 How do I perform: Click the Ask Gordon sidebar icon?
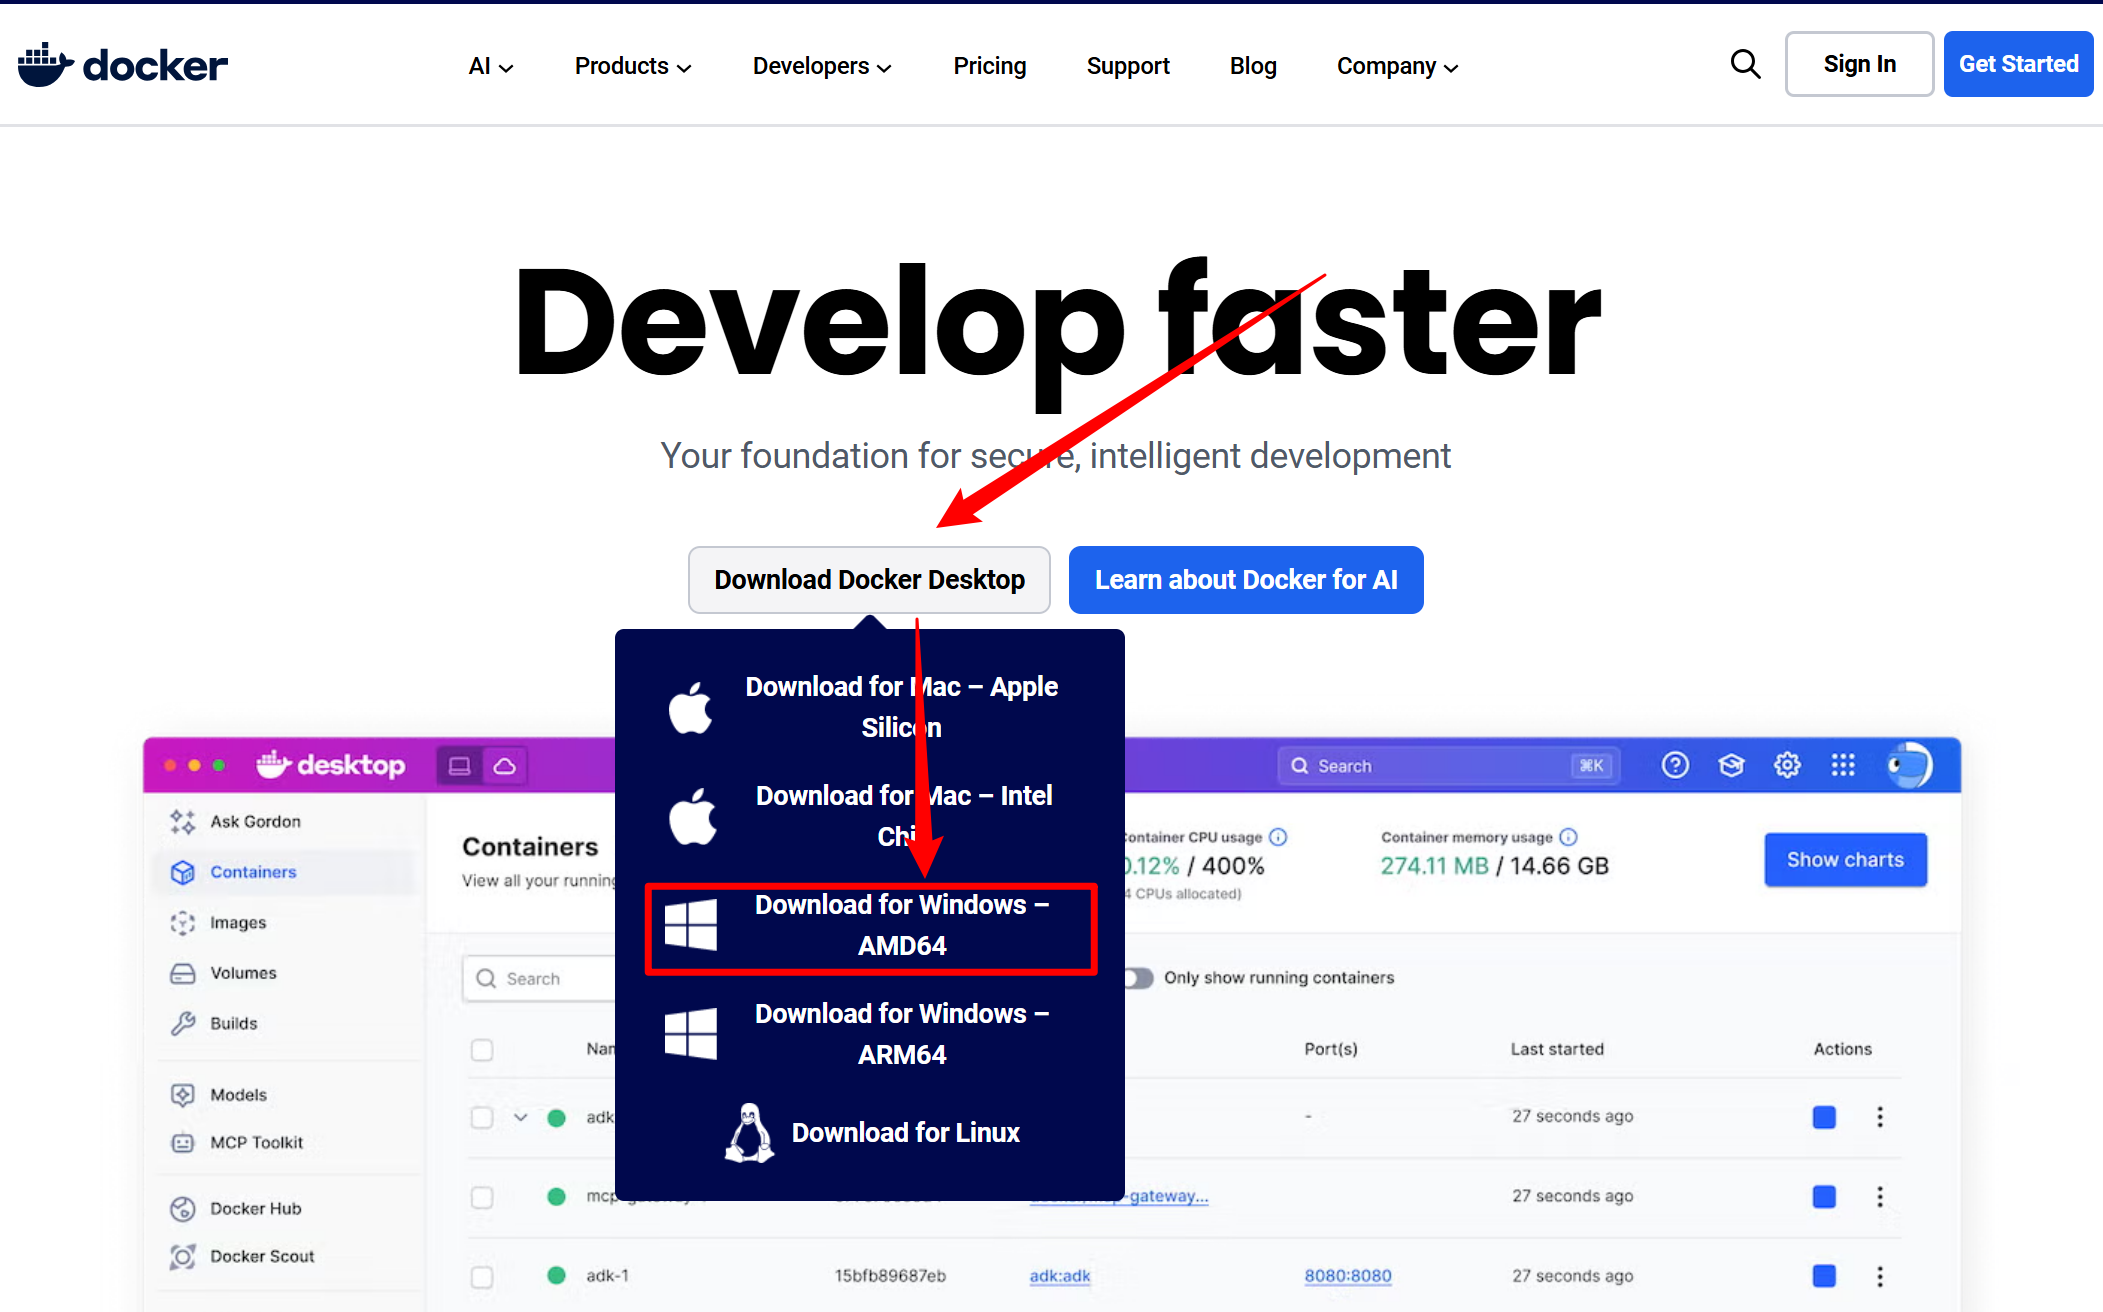pos(182,821)
